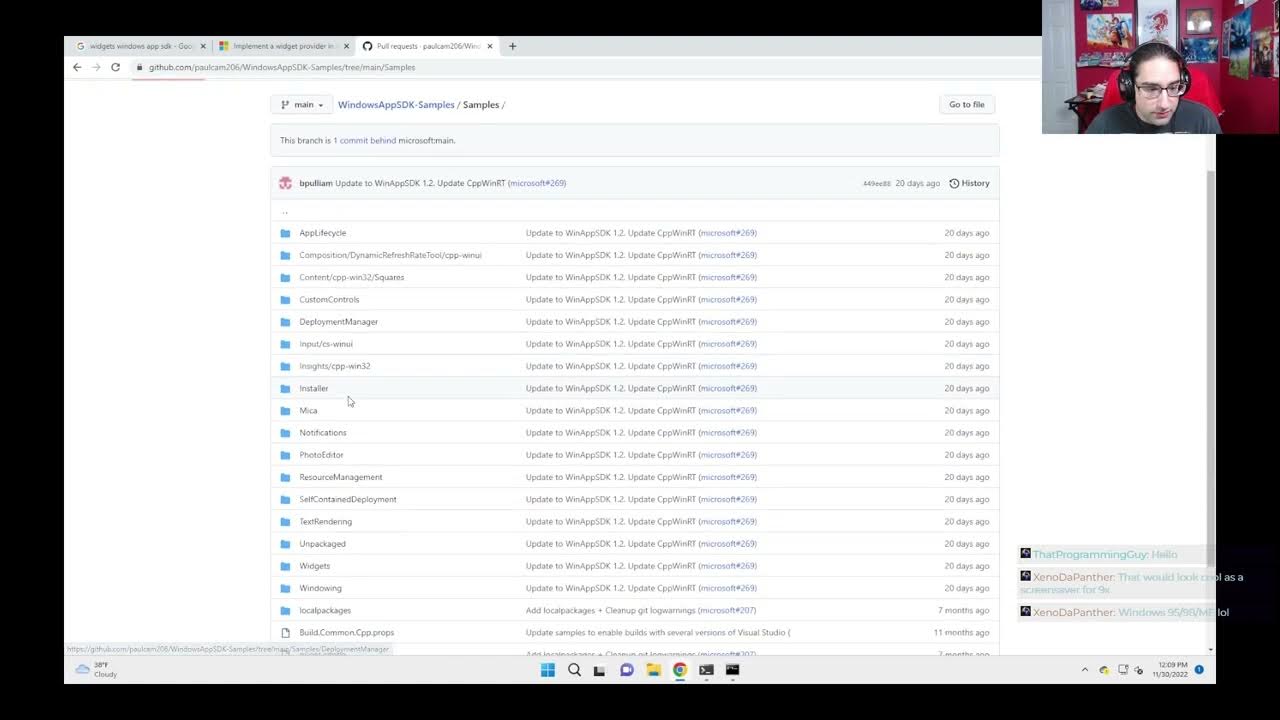
Task: Open the Windows Start menu
Action: coord(548,670)
